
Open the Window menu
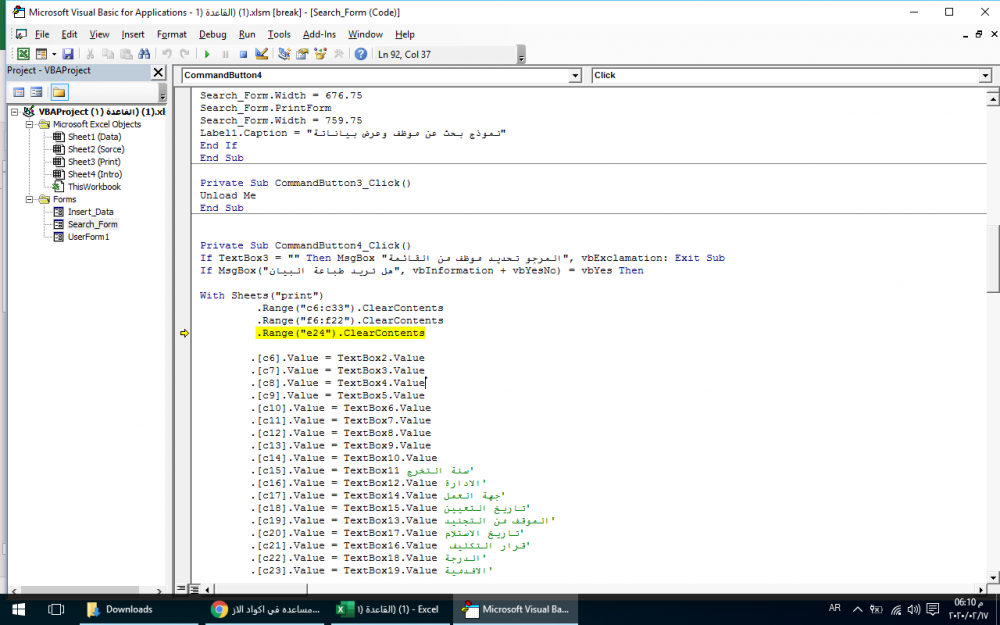[x=365, y=34]
